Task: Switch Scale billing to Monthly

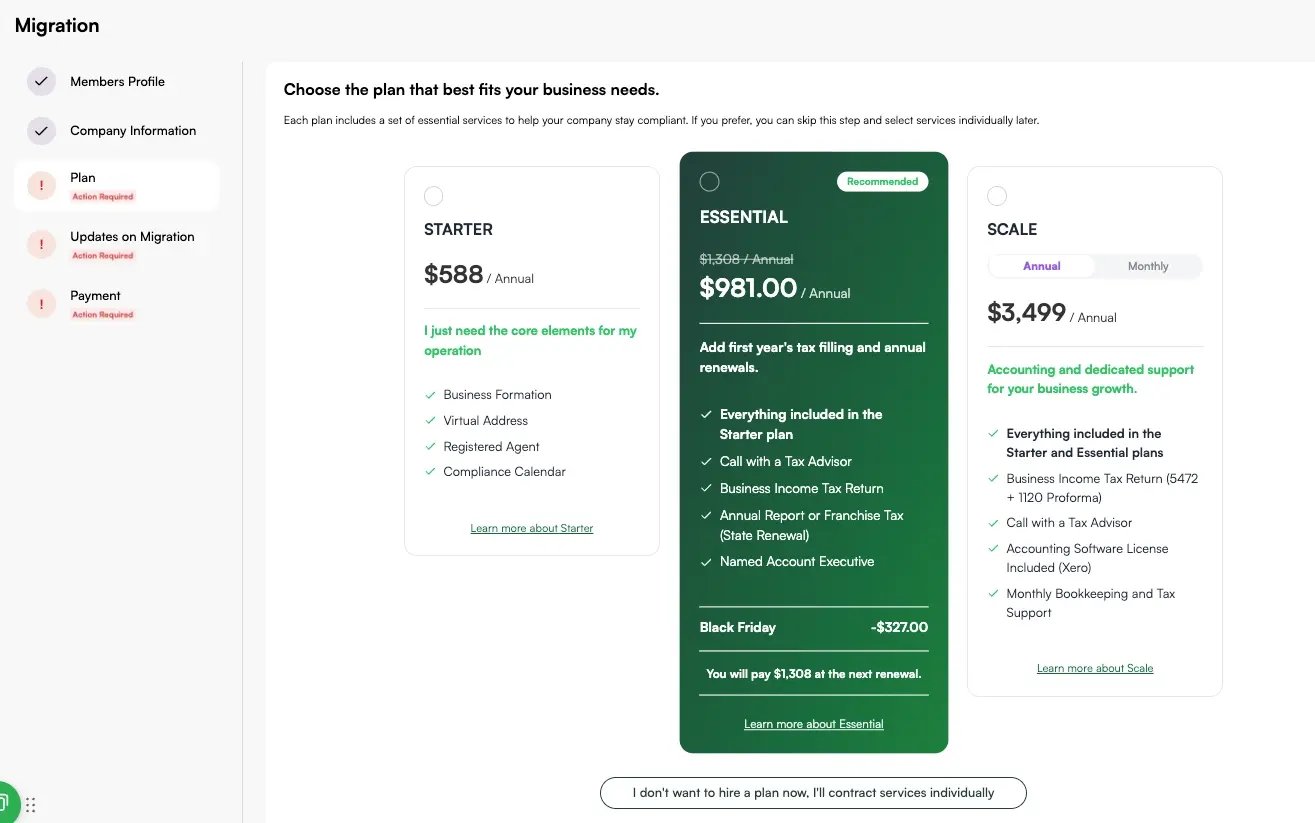Action: pos(1148,266)
